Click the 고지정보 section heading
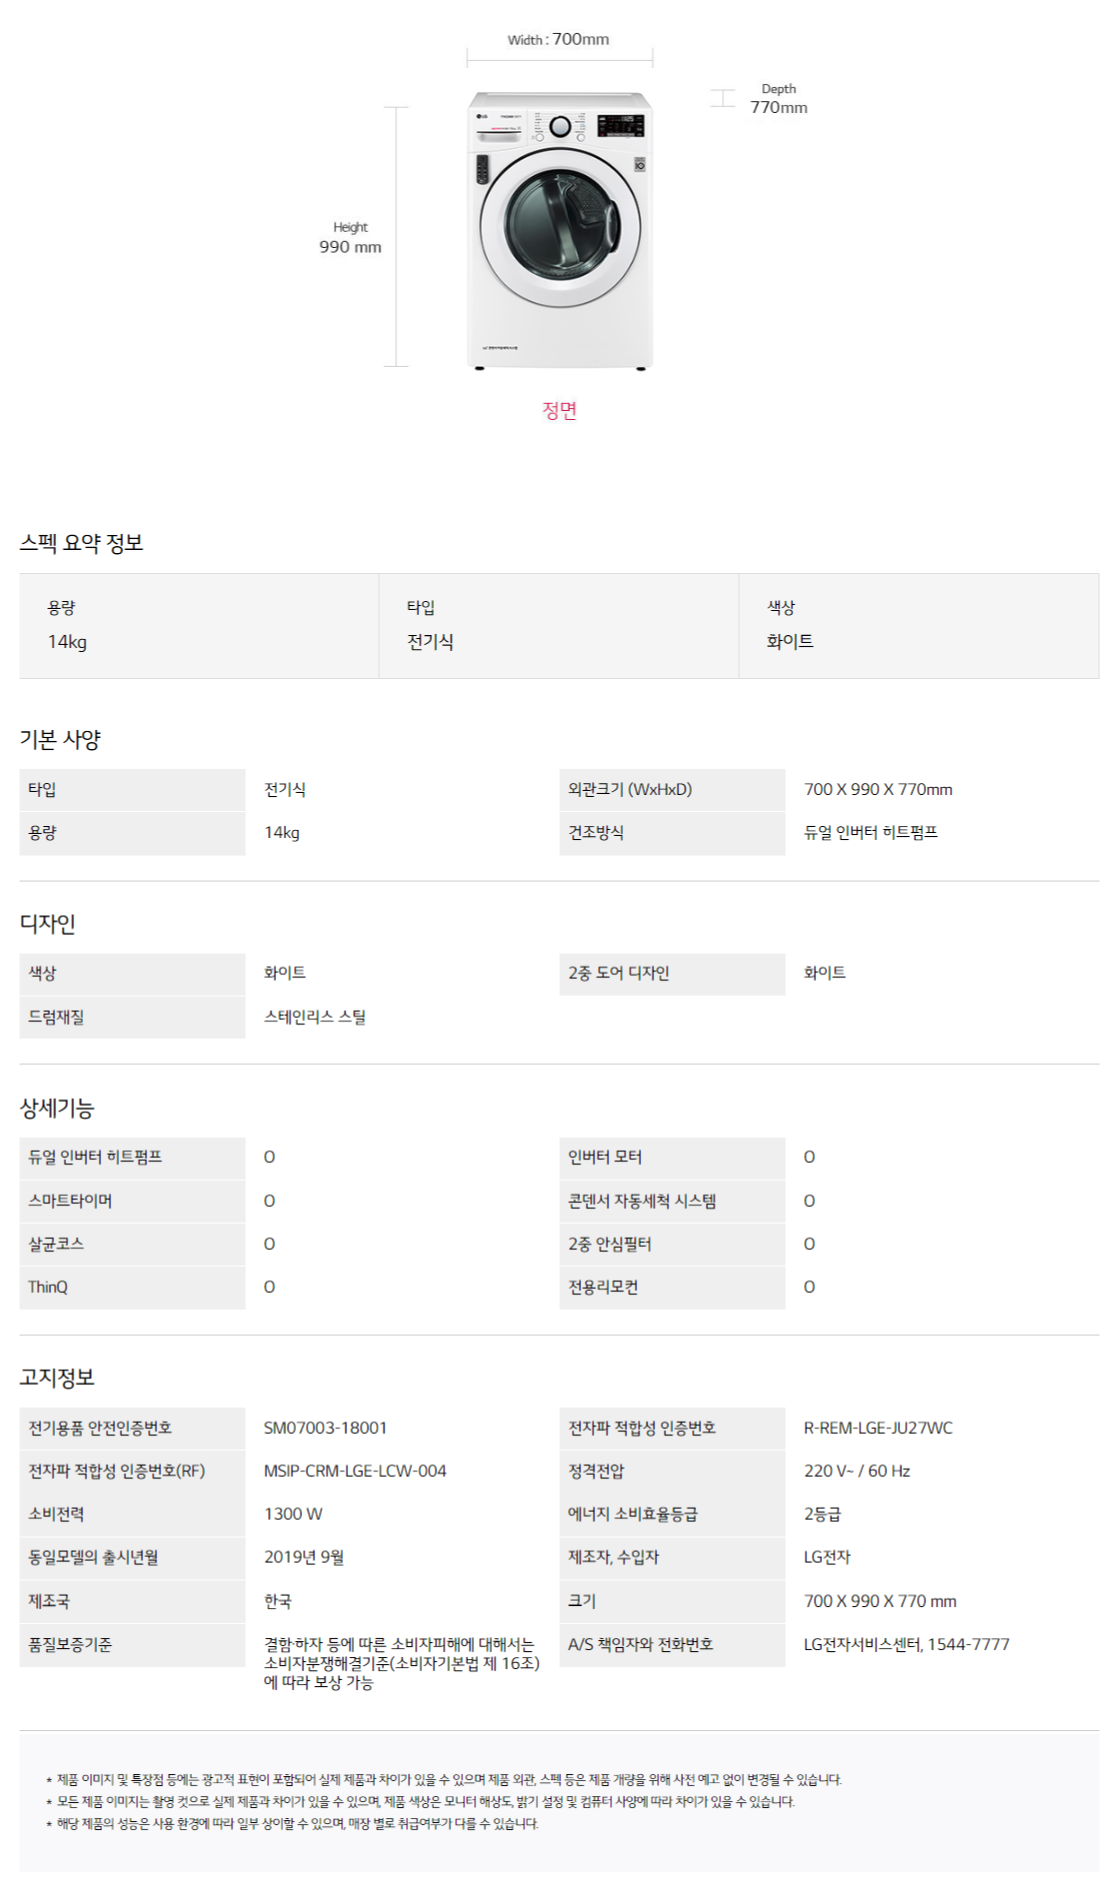1120x1879 pixels. 57,1377
